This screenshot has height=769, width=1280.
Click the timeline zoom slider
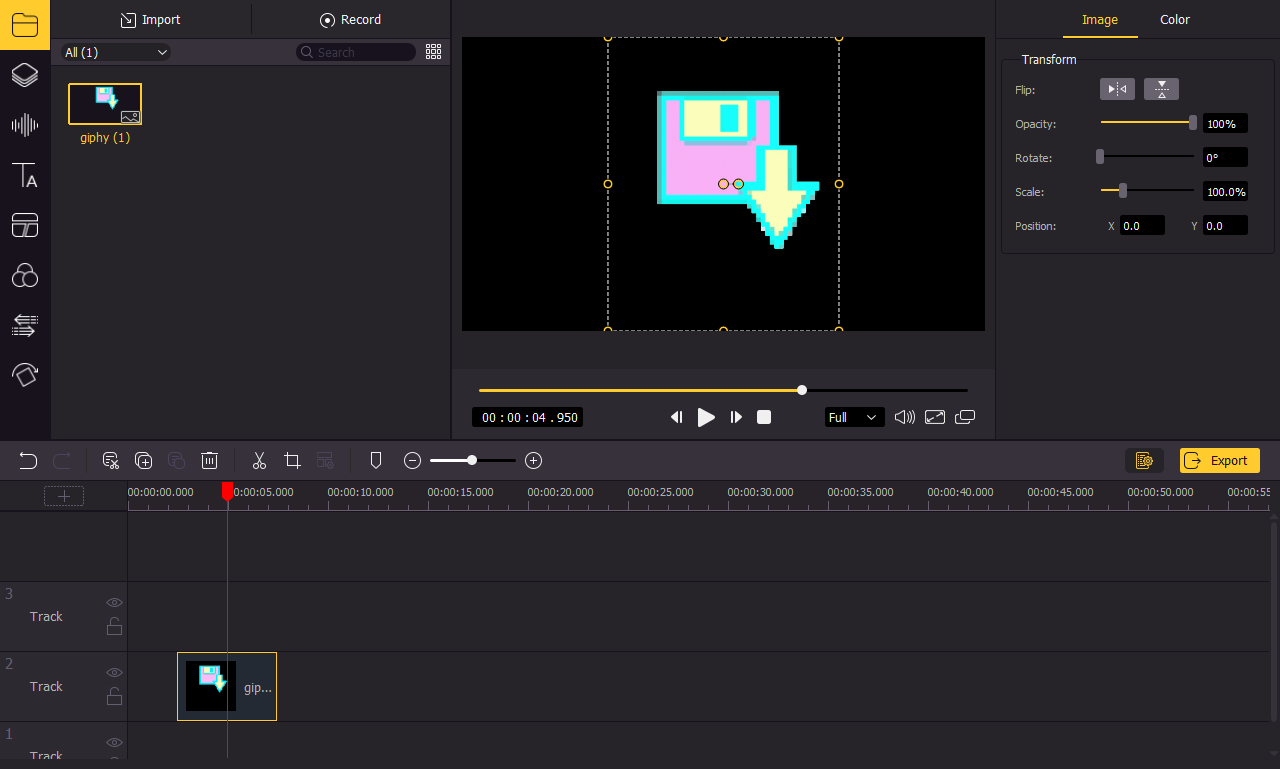[x=473, y=461]
